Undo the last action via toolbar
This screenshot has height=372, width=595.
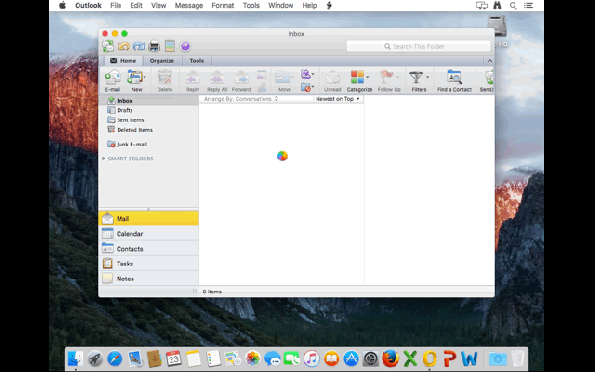pos(124,46)
